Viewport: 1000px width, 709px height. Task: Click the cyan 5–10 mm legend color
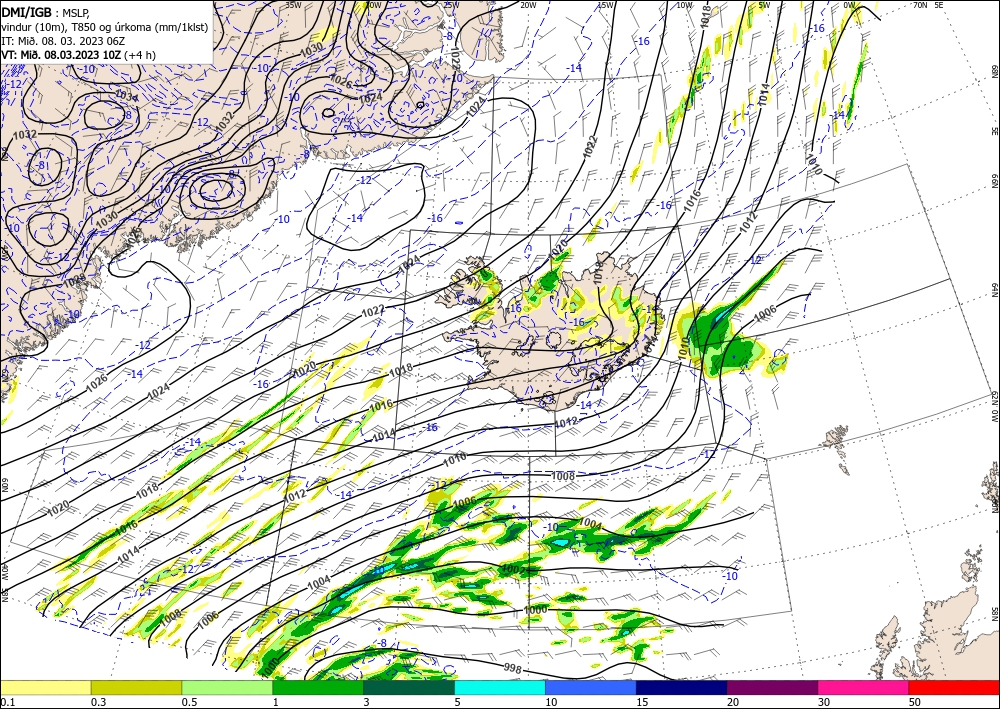click(500, 687)
